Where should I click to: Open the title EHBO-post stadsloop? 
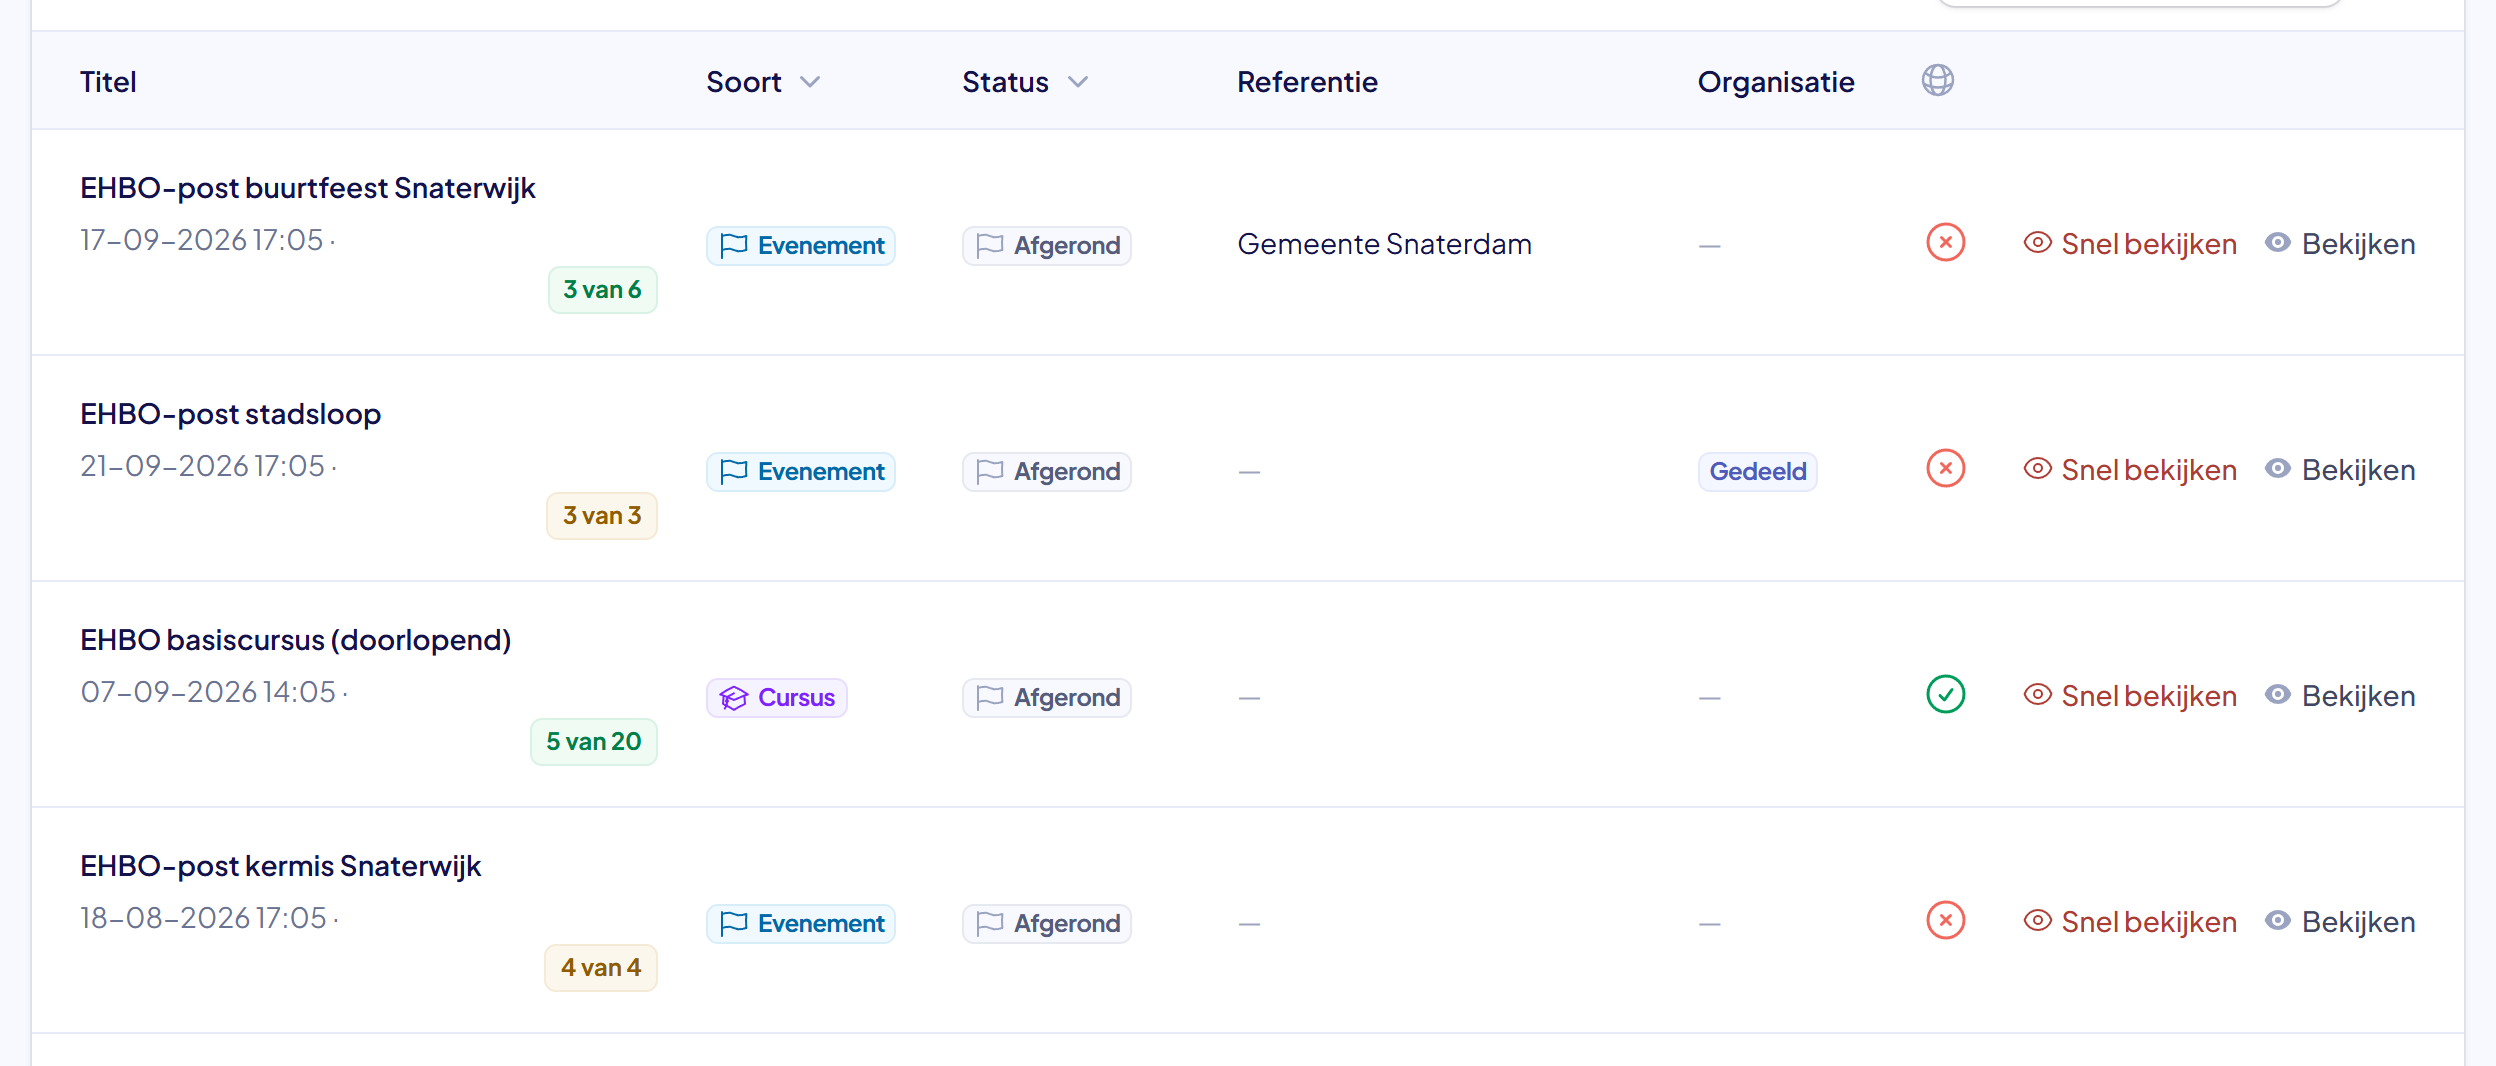[231, 415]
